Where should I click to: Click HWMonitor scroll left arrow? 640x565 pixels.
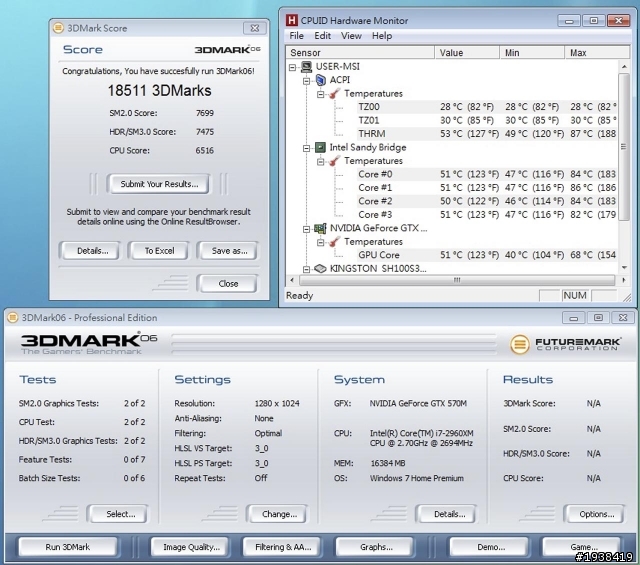[x=292, y=280]
